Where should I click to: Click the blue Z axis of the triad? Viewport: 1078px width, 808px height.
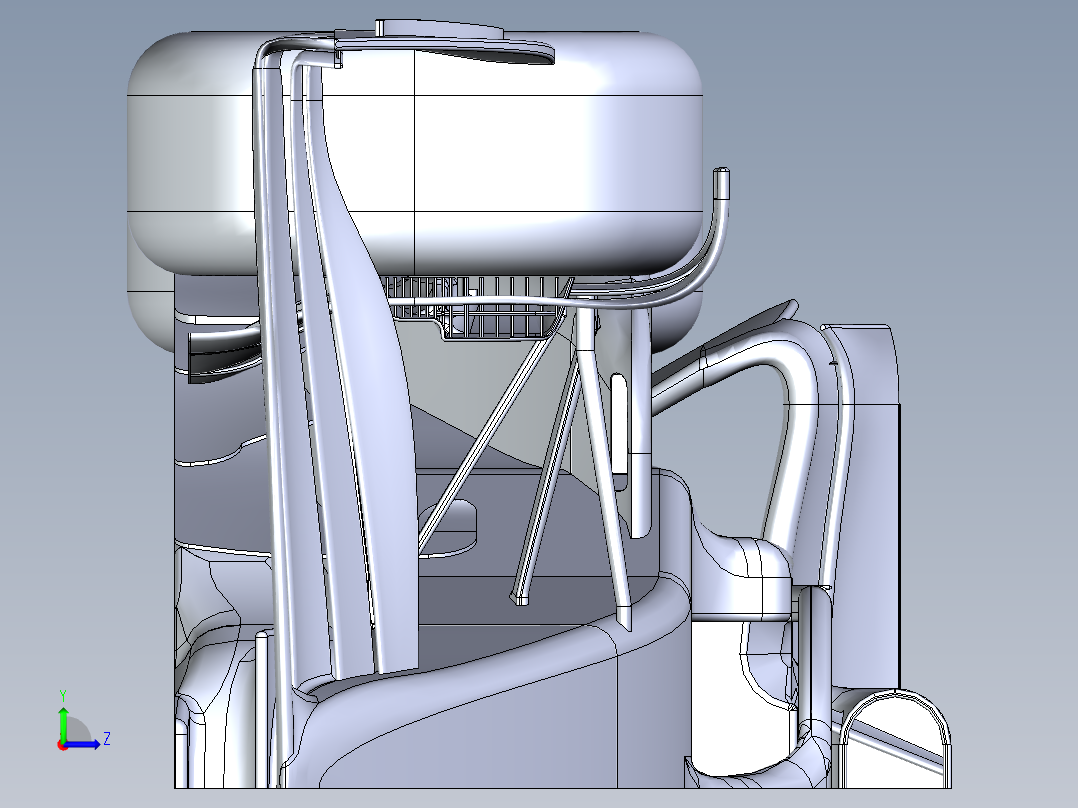83,744
